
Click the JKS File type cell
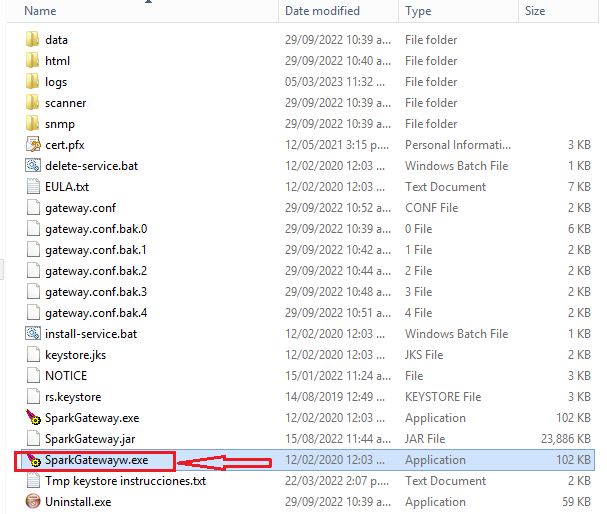pyautogui.click(x=424, y=355)
